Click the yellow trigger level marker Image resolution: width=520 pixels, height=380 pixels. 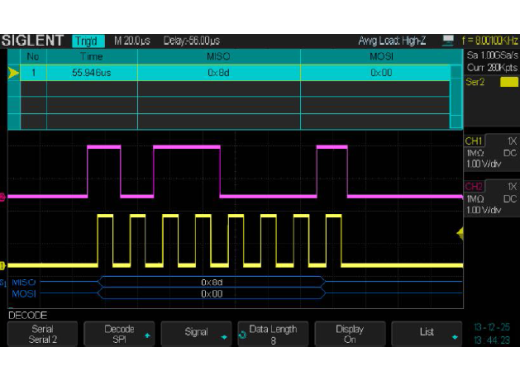(460, 234)
